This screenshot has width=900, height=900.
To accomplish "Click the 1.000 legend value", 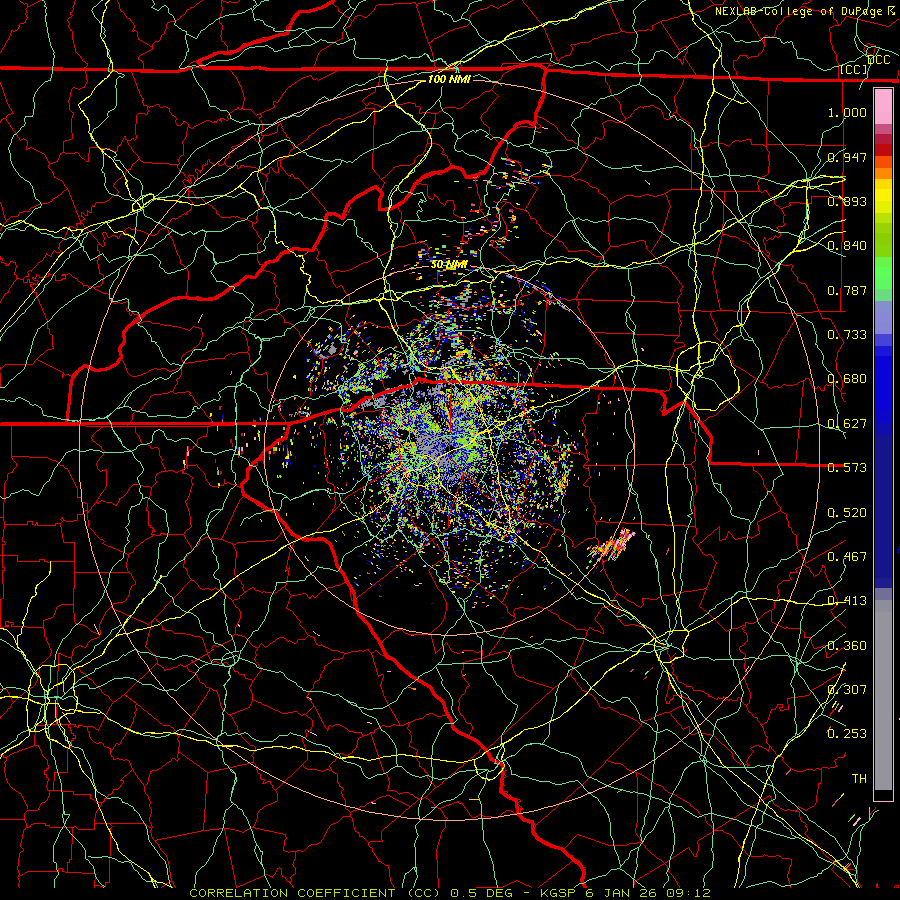I will pyautogui.click(x=847, y=112).
